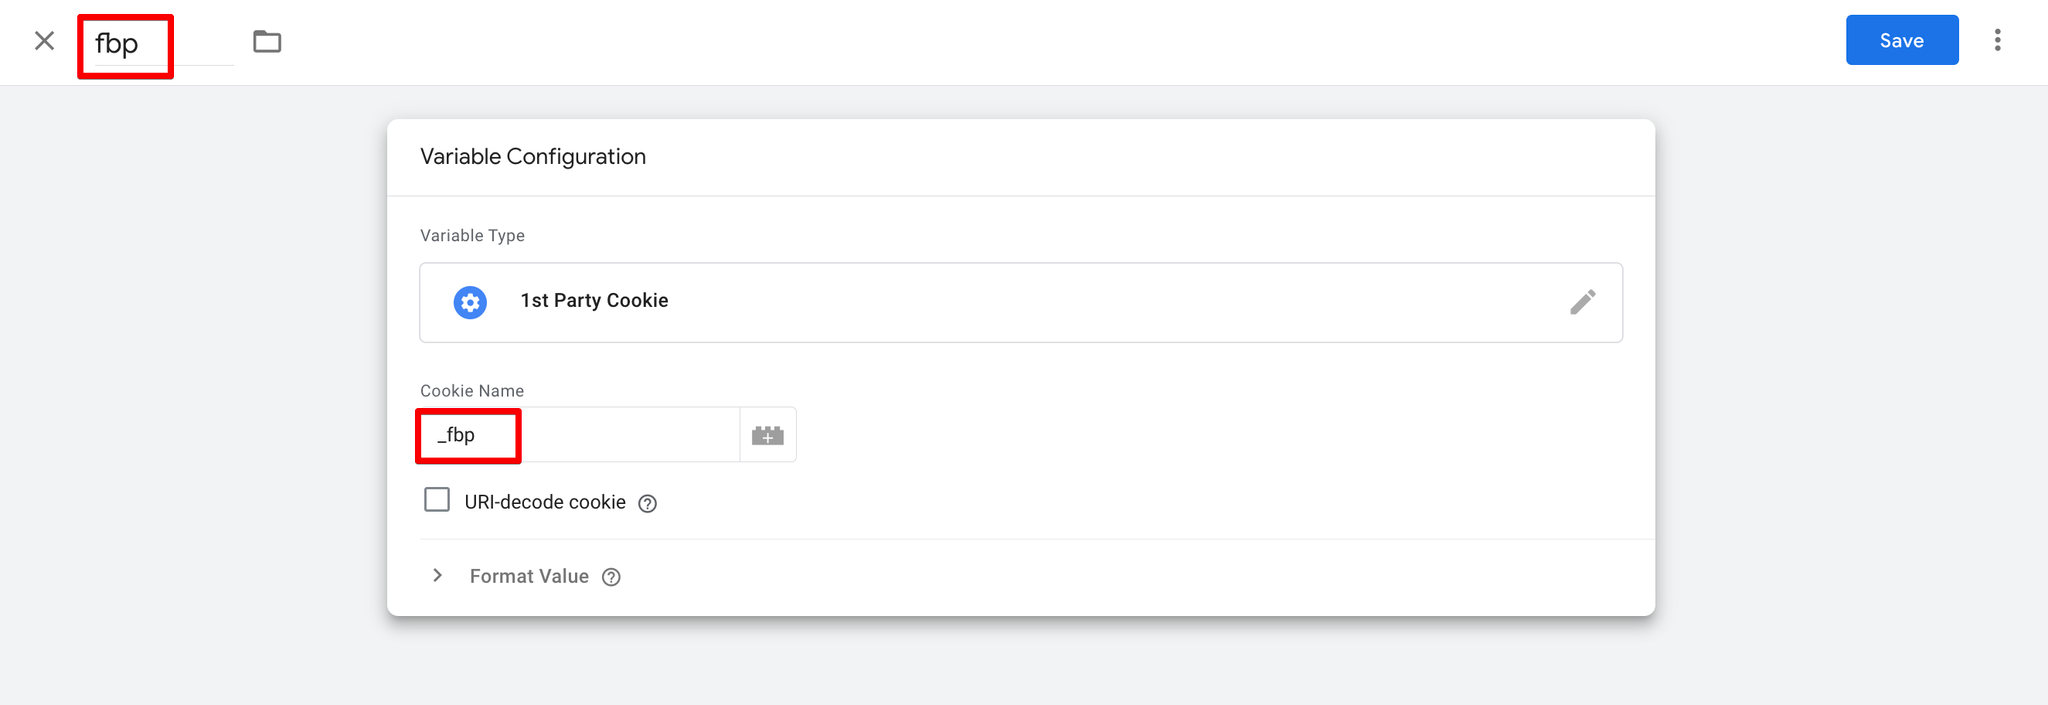Click the Cookie Name input containing _fbp

pos(580,435)
